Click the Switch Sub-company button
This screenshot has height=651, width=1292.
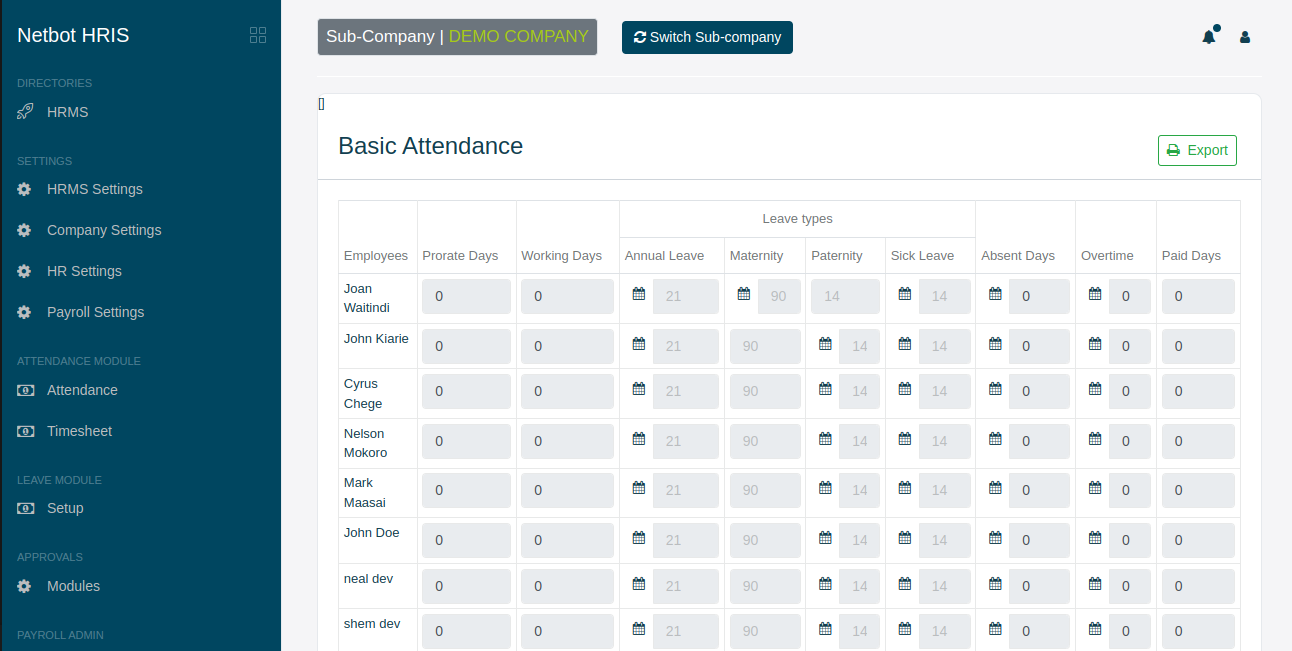click(x=707, y=37)
